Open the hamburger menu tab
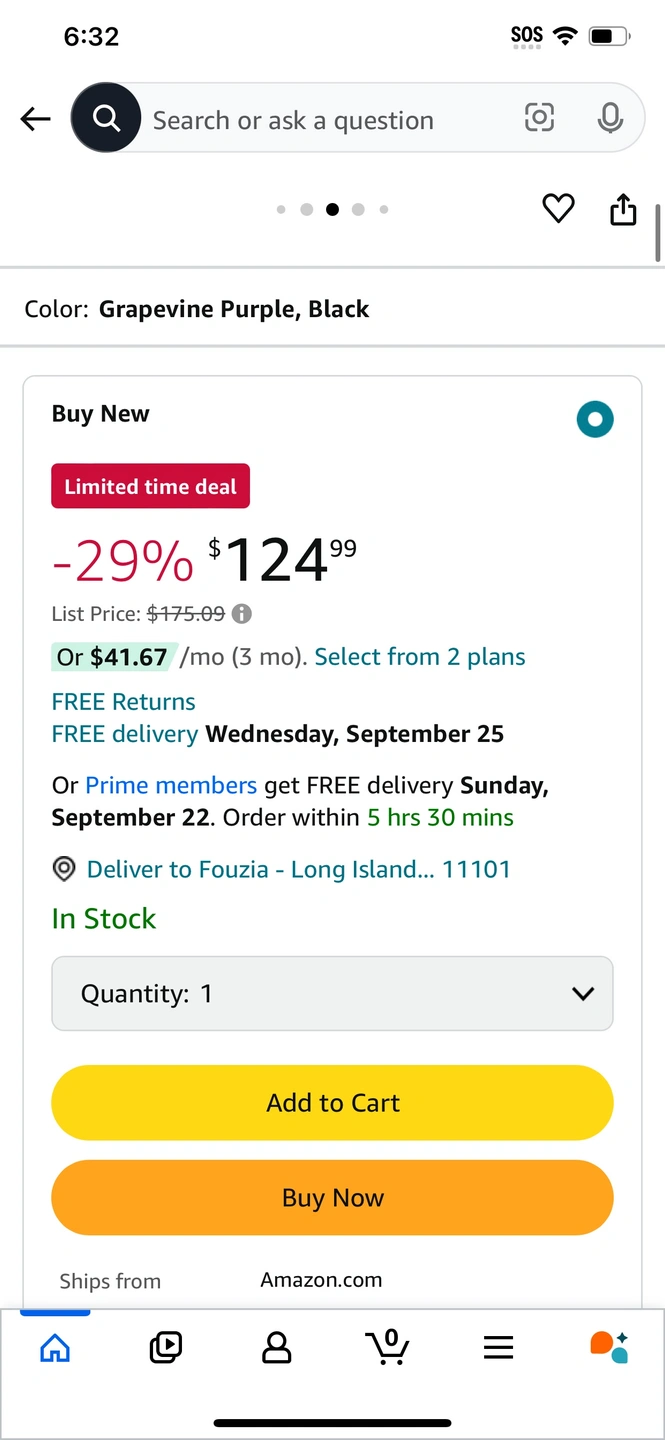Viewport: 665px width, 1440px height. click(498, 1348)
